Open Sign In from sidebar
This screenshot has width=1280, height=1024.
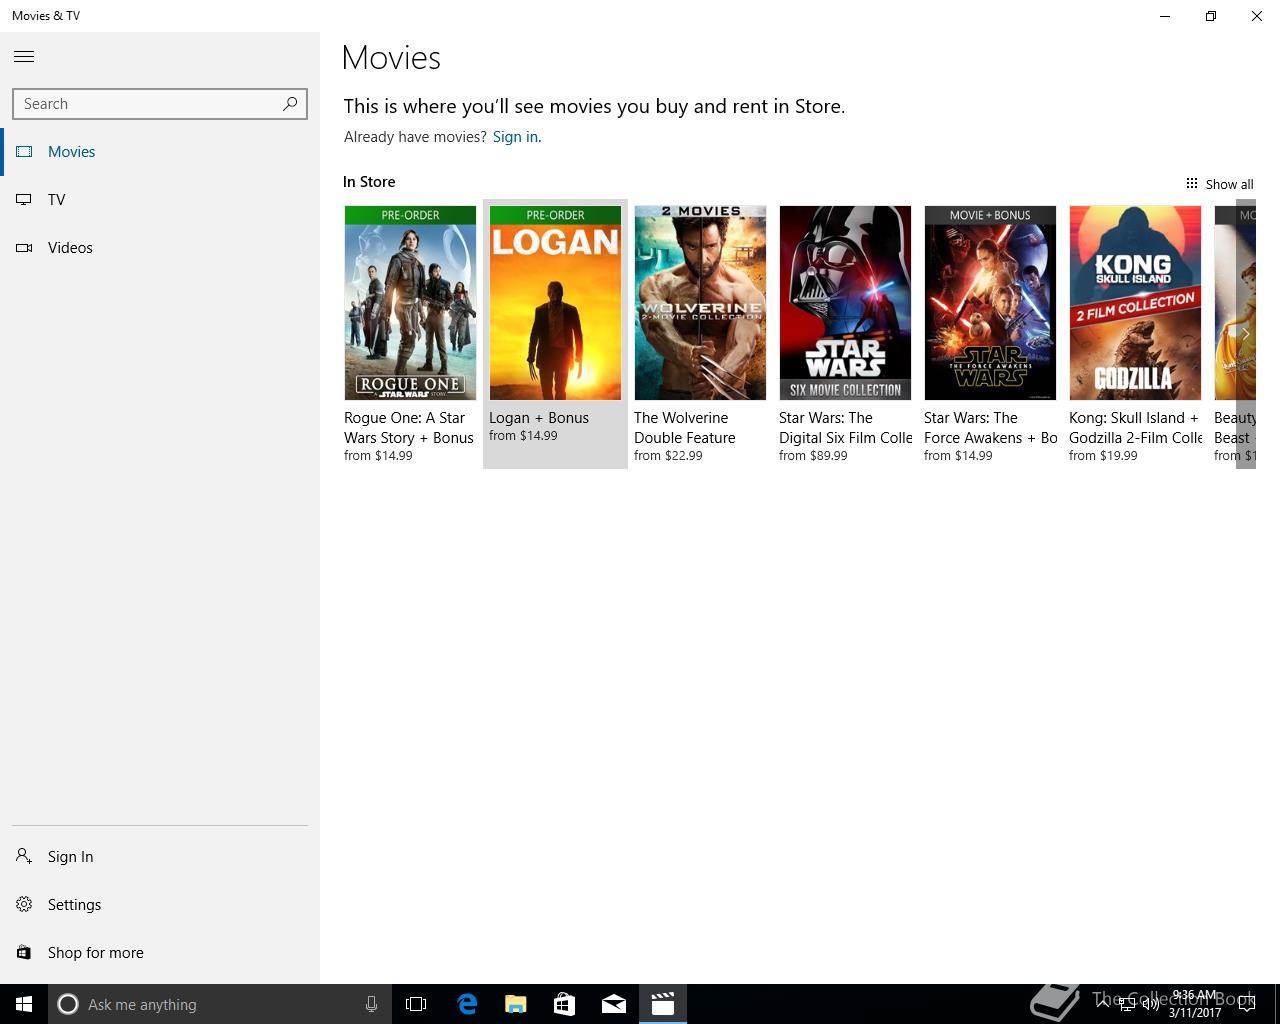(x=160, y=857)
